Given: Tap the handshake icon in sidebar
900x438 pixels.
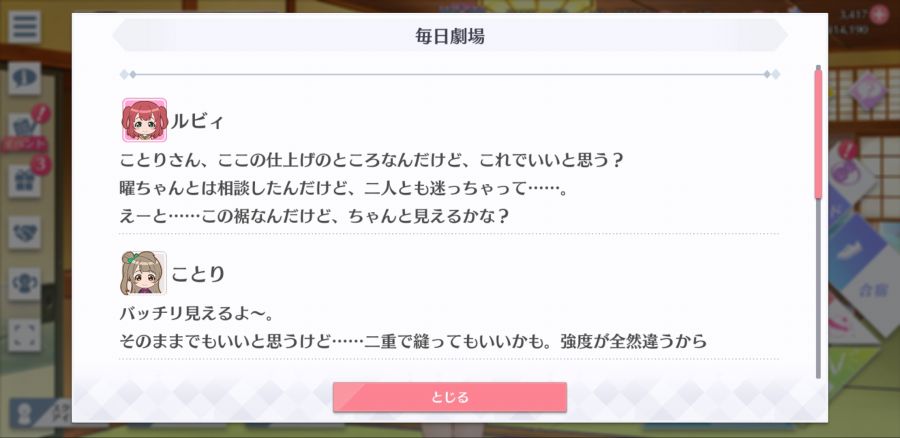Looking at the screenshot, I should click(24, 232).
